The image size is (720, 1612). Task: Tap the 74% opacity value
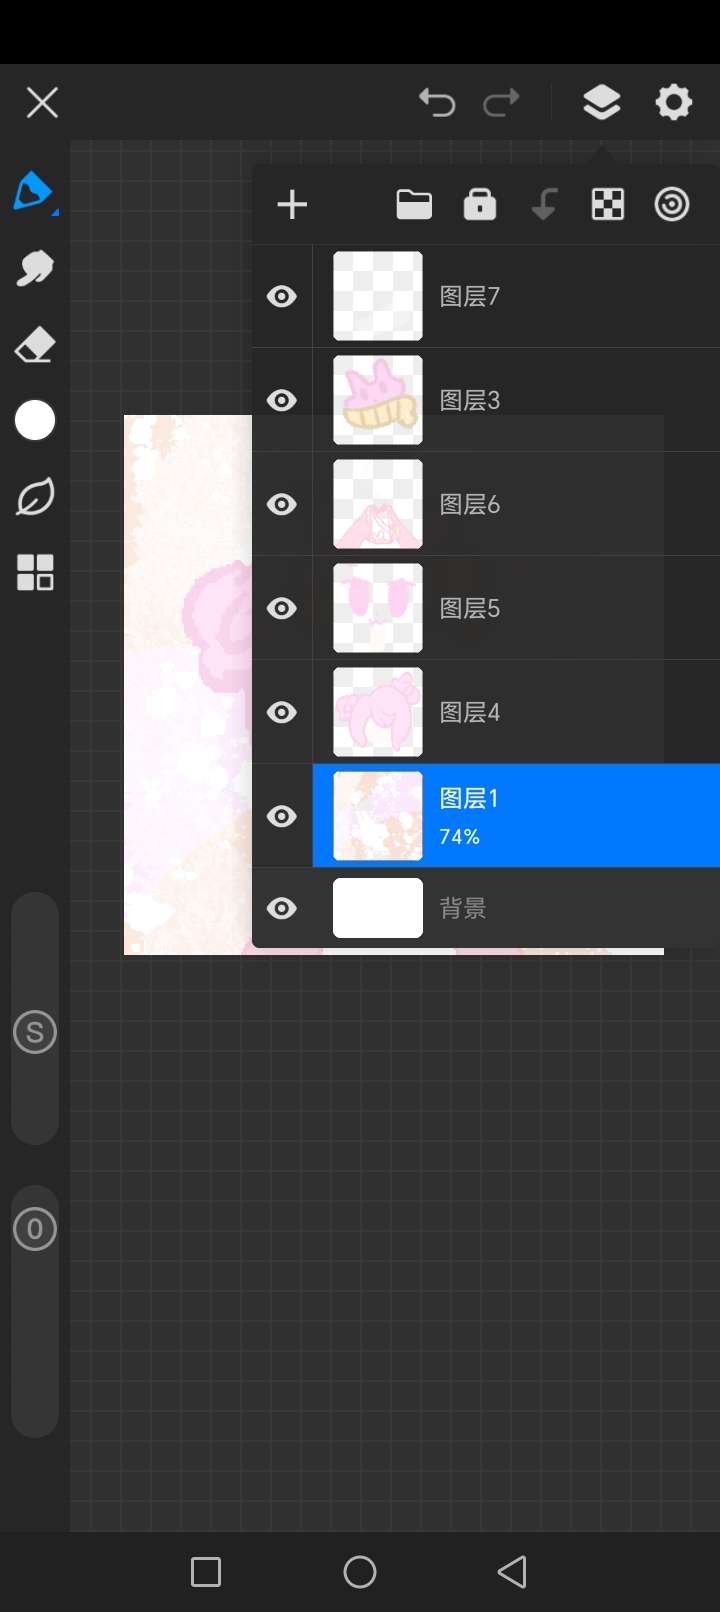tap(460, 837)
